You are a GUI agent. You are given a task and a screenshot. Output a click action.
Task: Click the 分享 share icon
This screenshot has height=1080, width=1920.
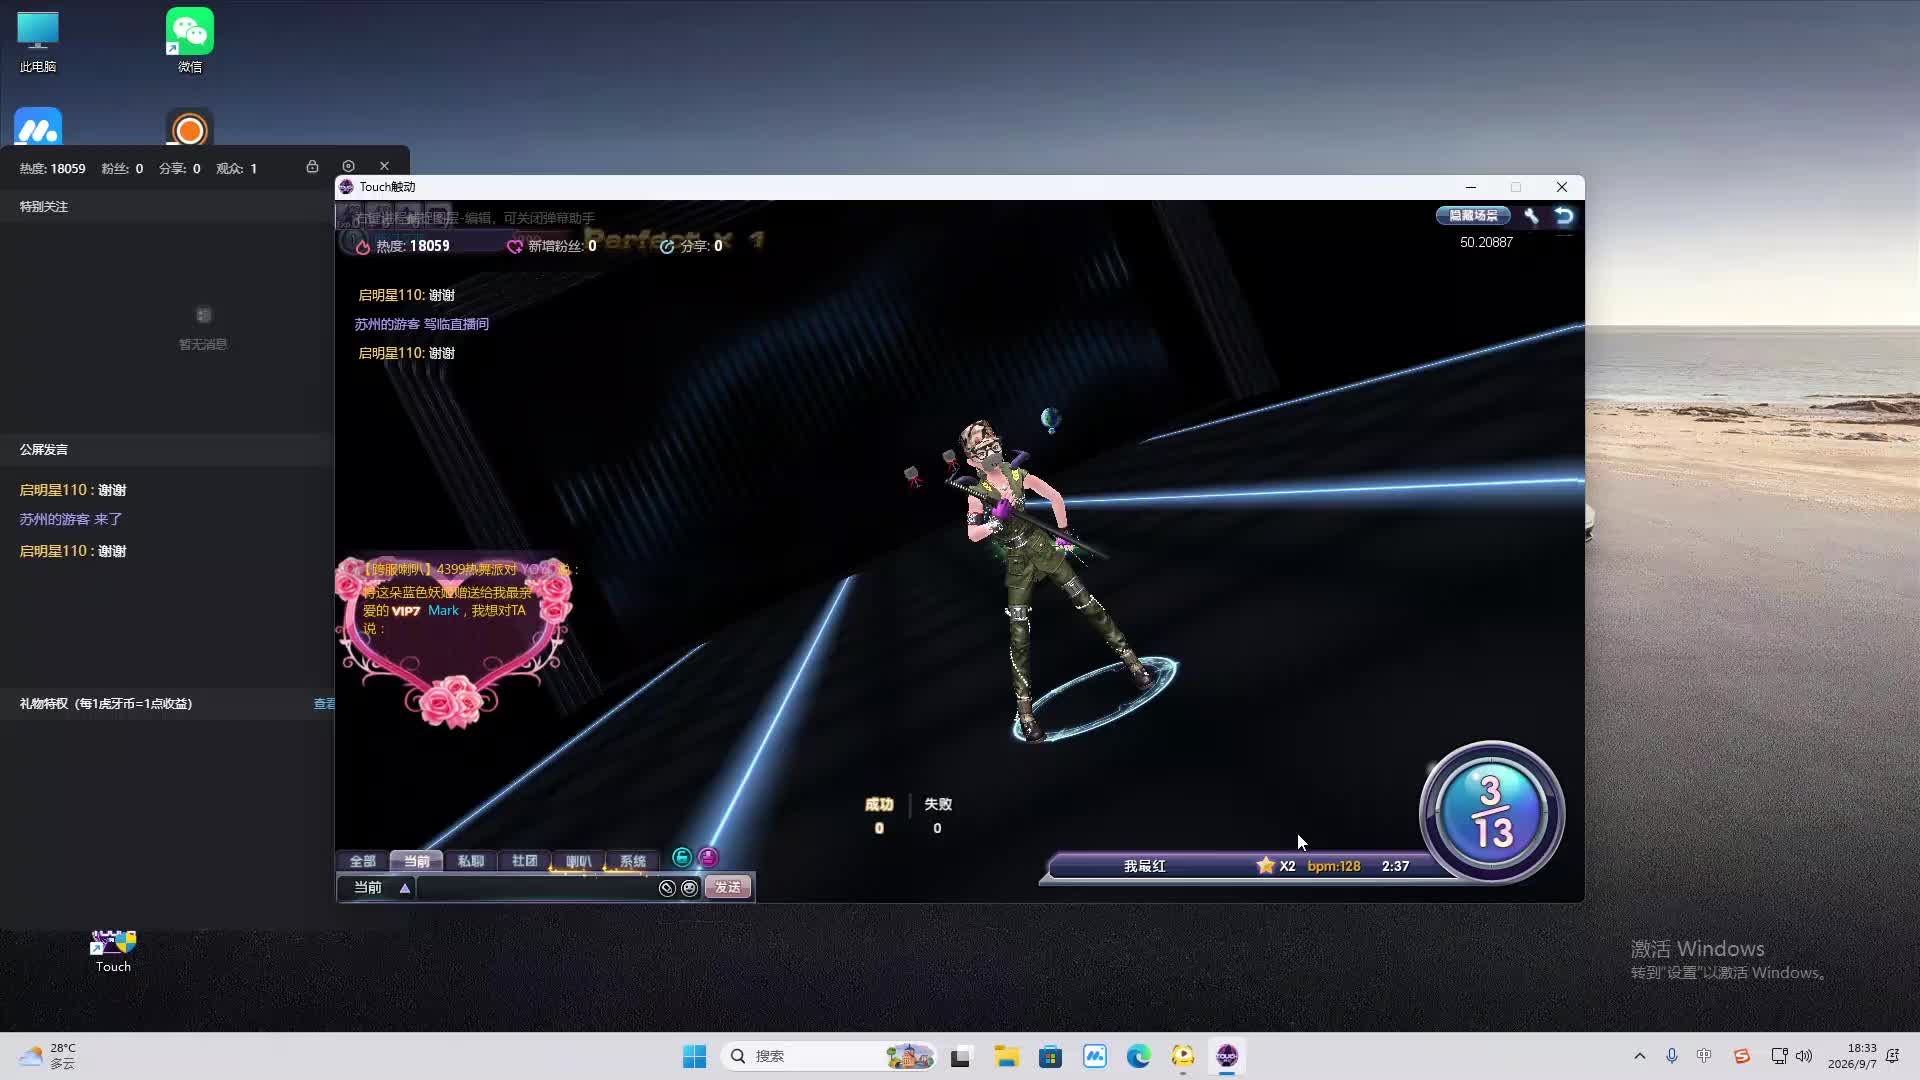[x=667, y=246]
